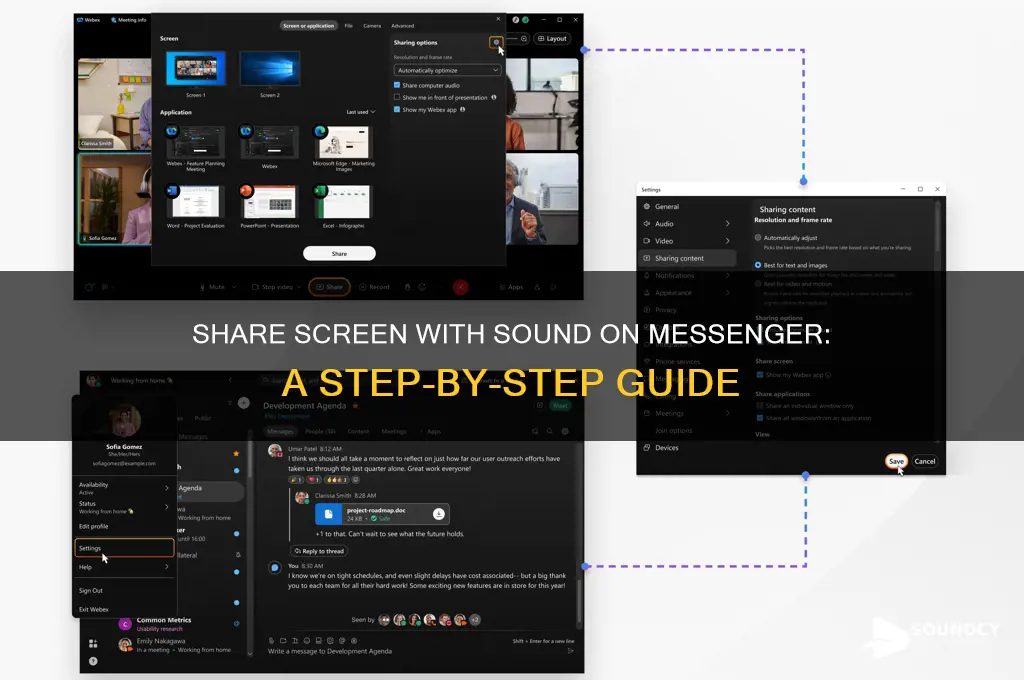Screen dimensions: 1024x680
Task: Open Sharing content settings section
Action: [x=688, y=258]
